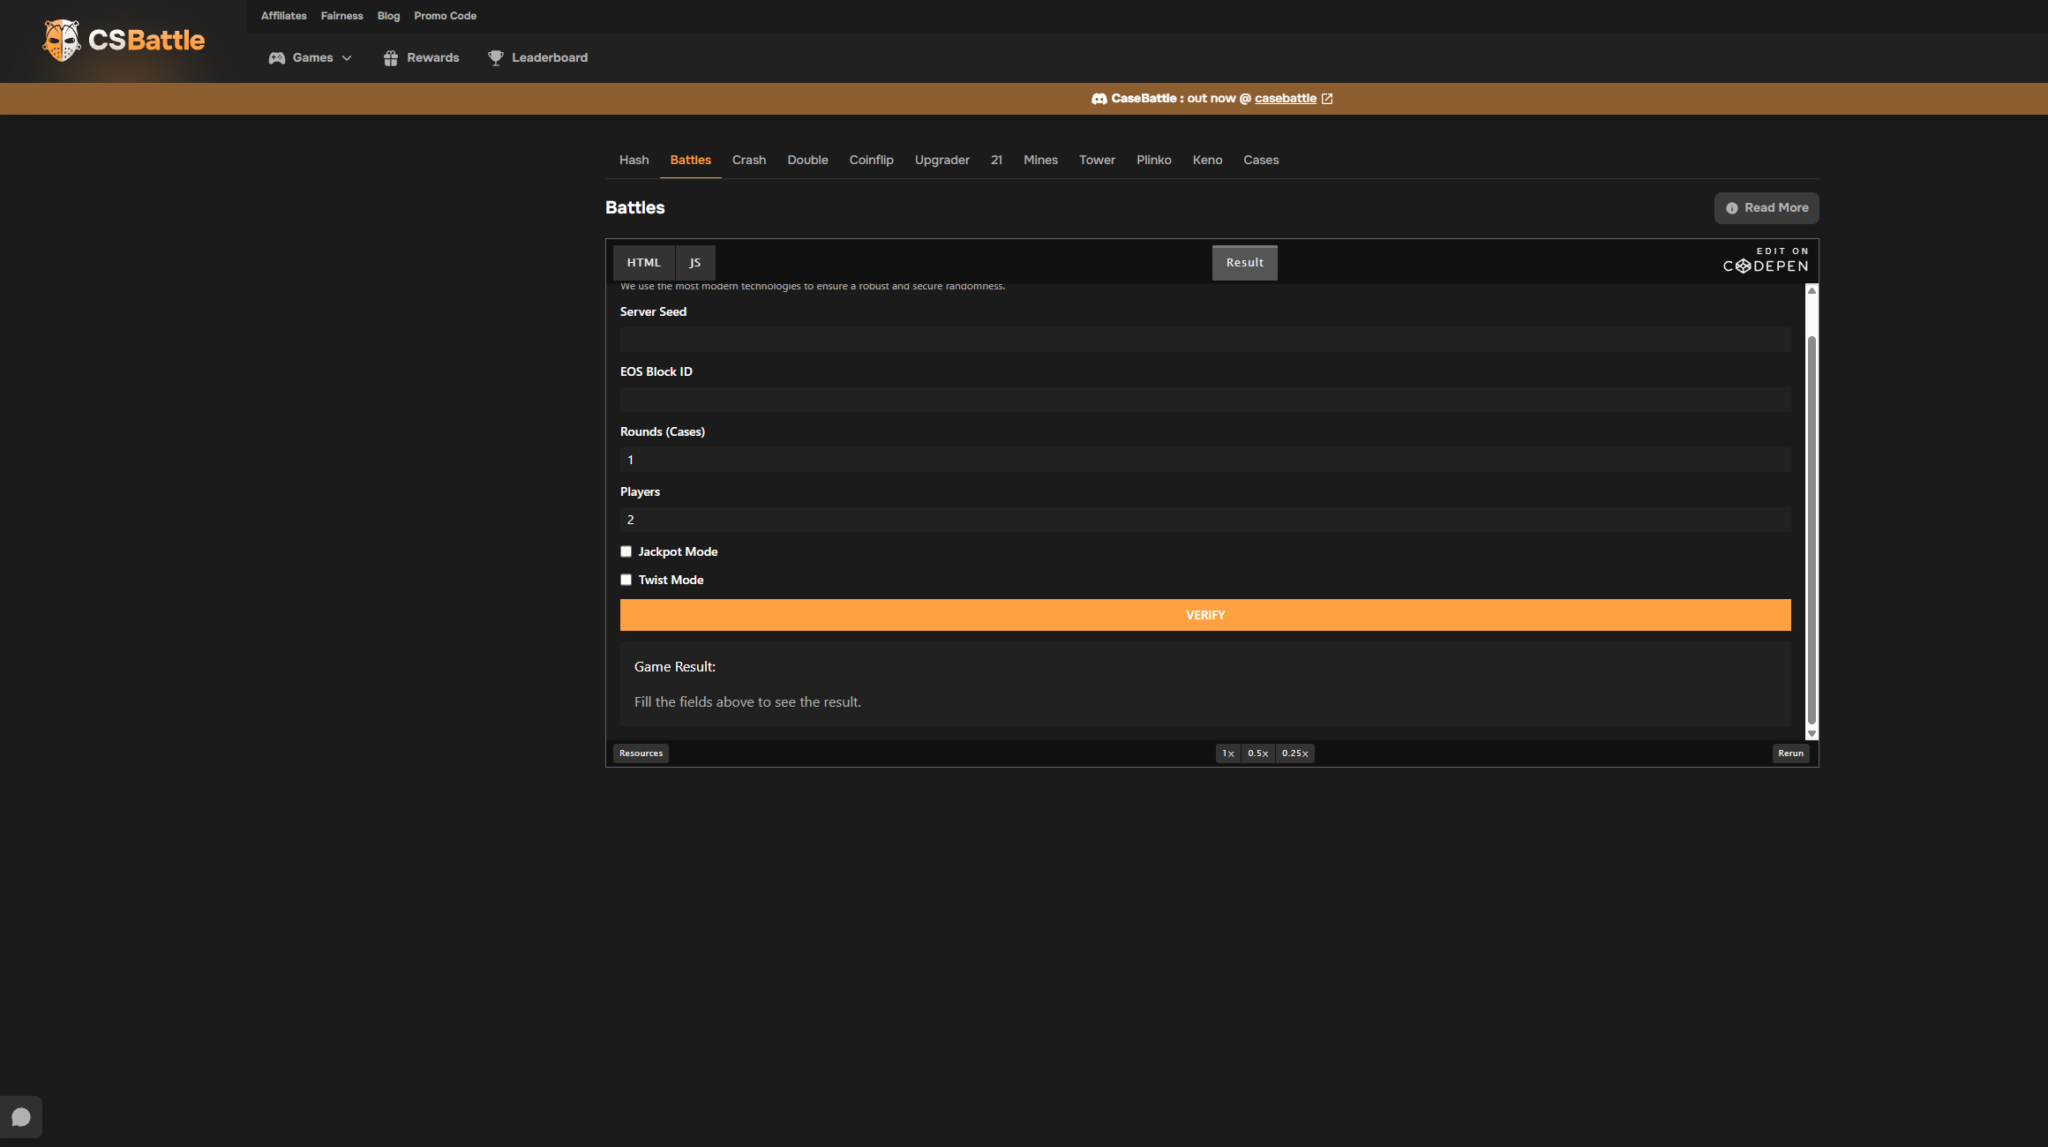Switch to the Plinko tab
The image size is (2048, 1147).
coord(1154,160)
